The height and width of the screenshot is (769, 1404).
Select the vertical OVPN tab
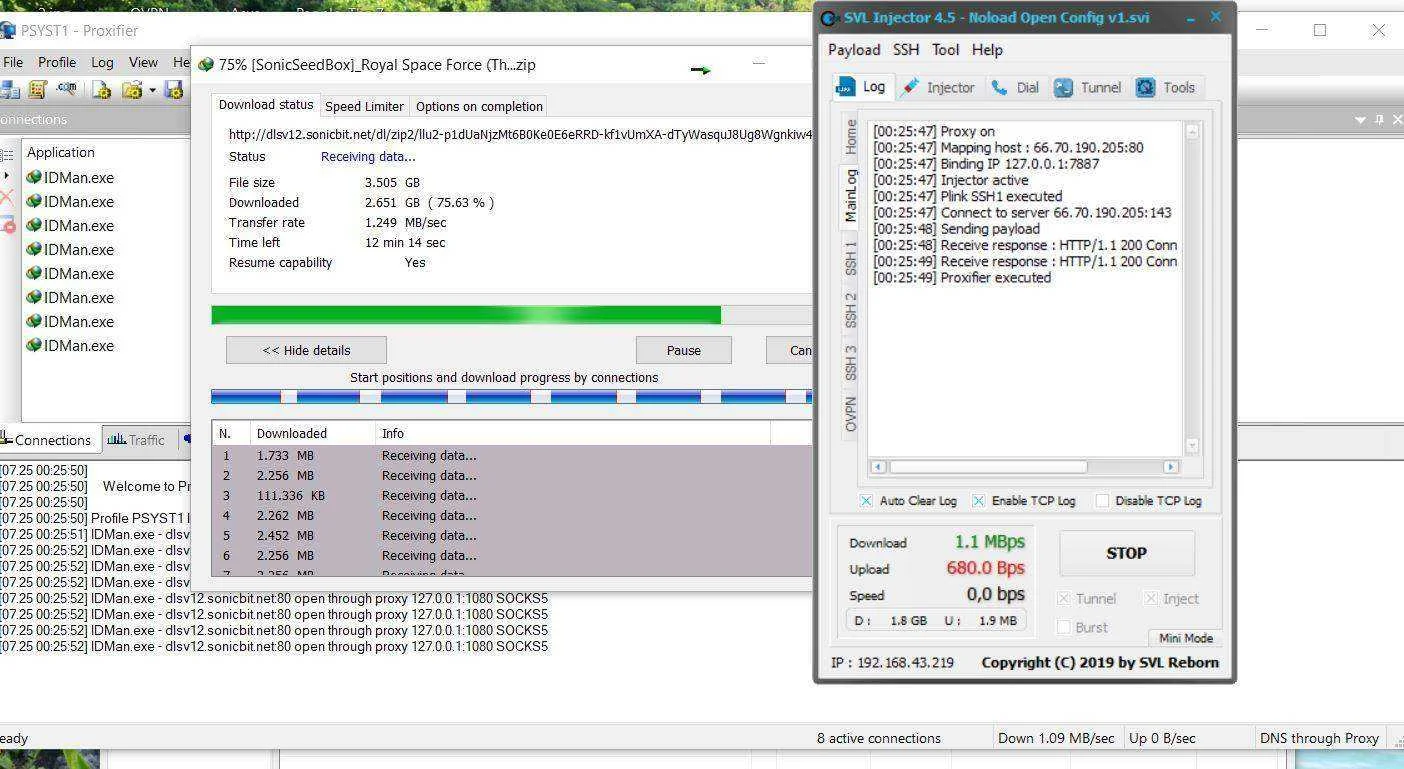(851, 414)
